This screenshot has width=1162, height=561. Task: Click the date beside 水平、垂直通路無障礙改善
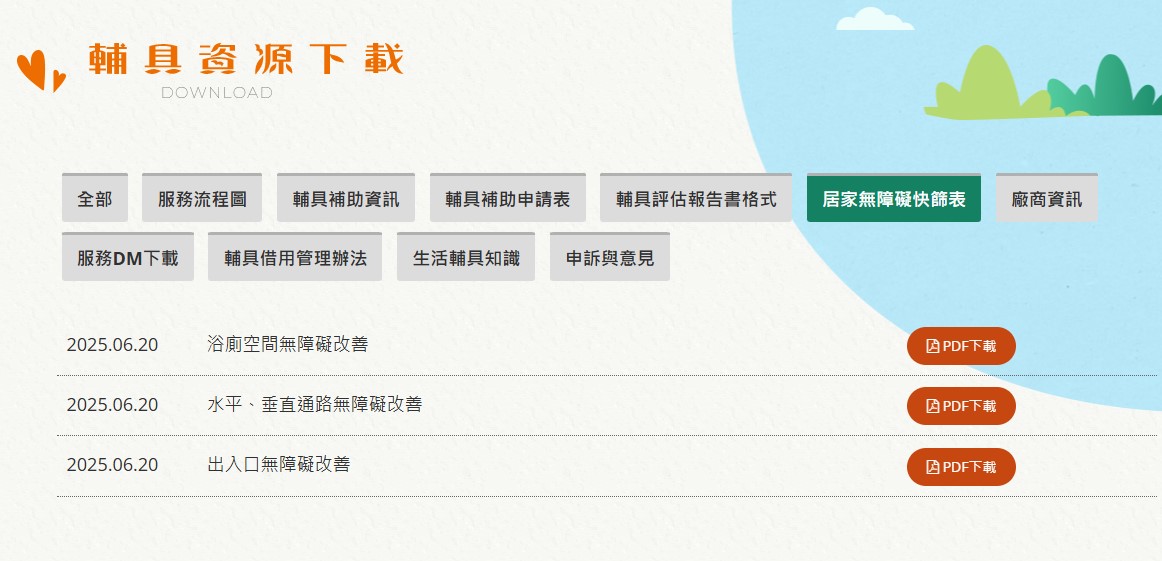(x=112, y=405)
